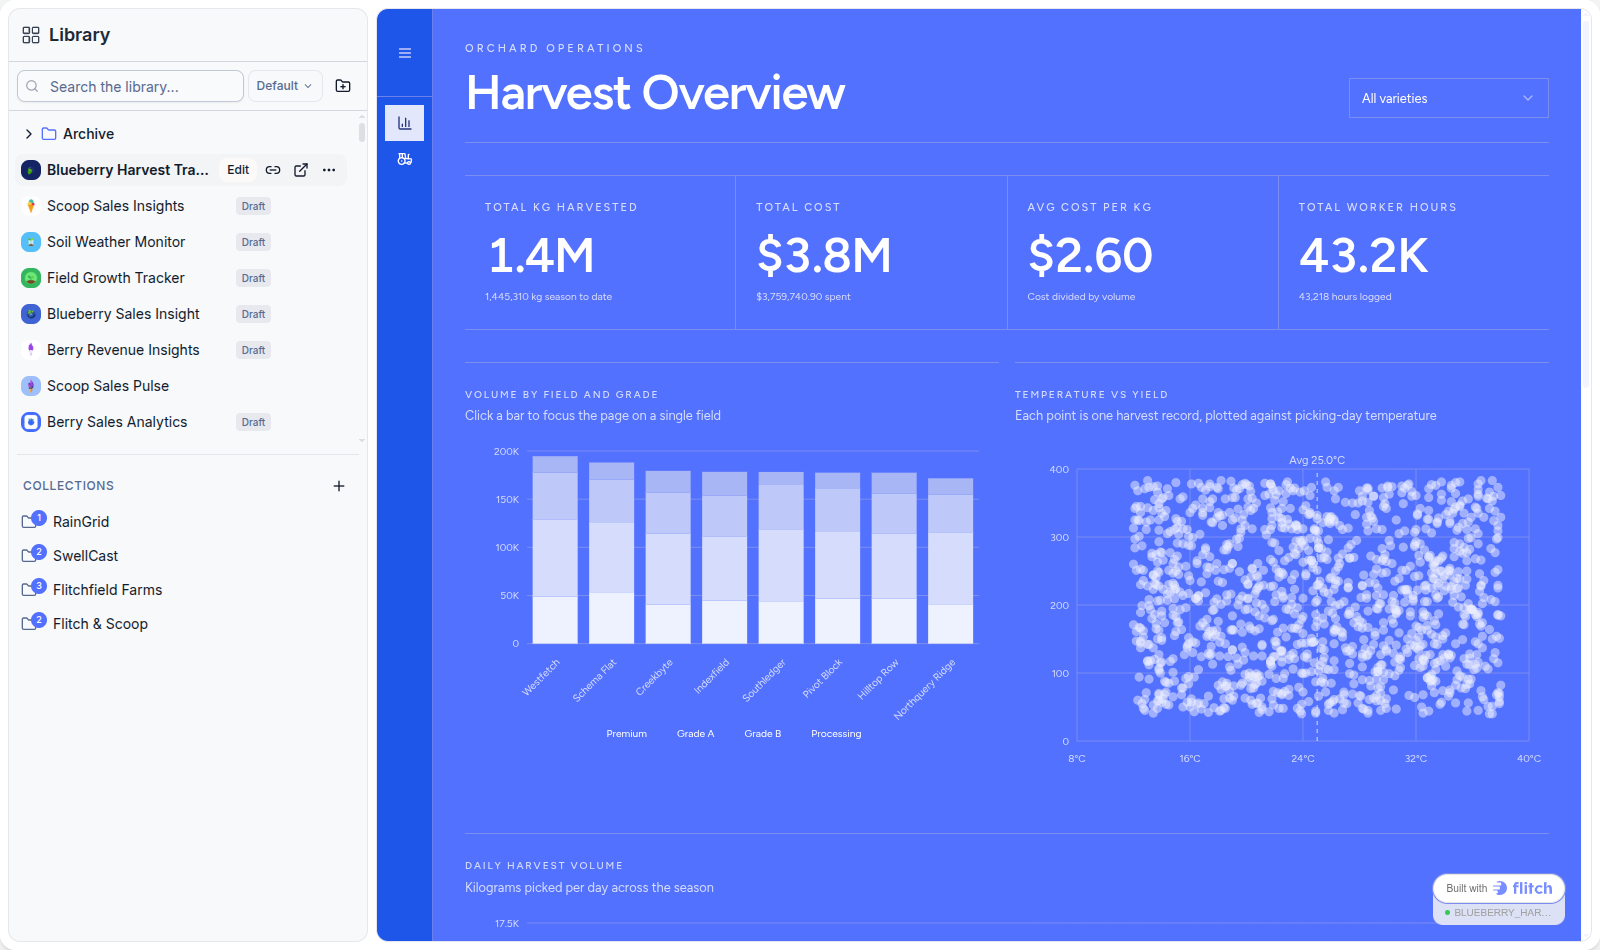Click the Built with flitch badge
Screen dimensions: 1600x950
(1499, 888)
